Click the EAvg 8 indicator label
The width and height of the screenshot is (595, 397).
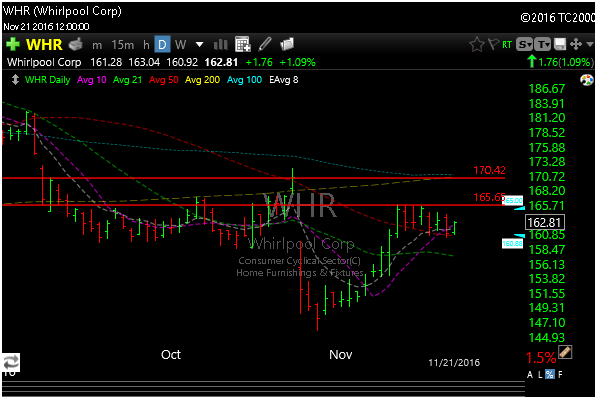[283, 80]
